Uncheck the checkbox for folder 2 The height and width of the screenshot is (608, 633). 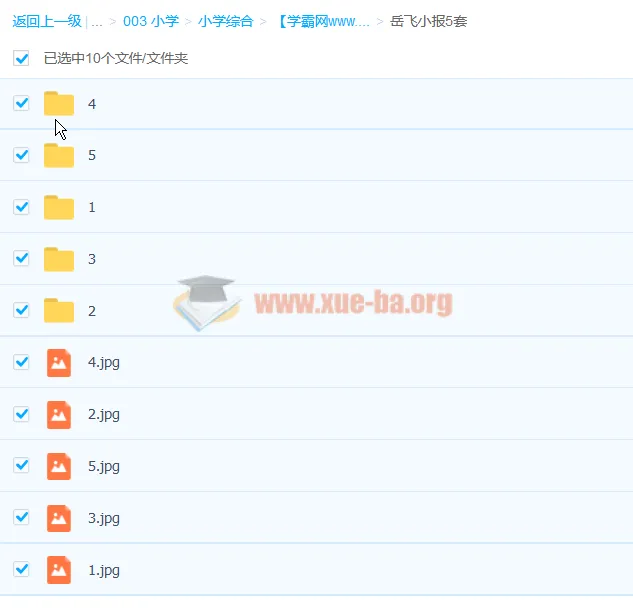click(21, 310)
